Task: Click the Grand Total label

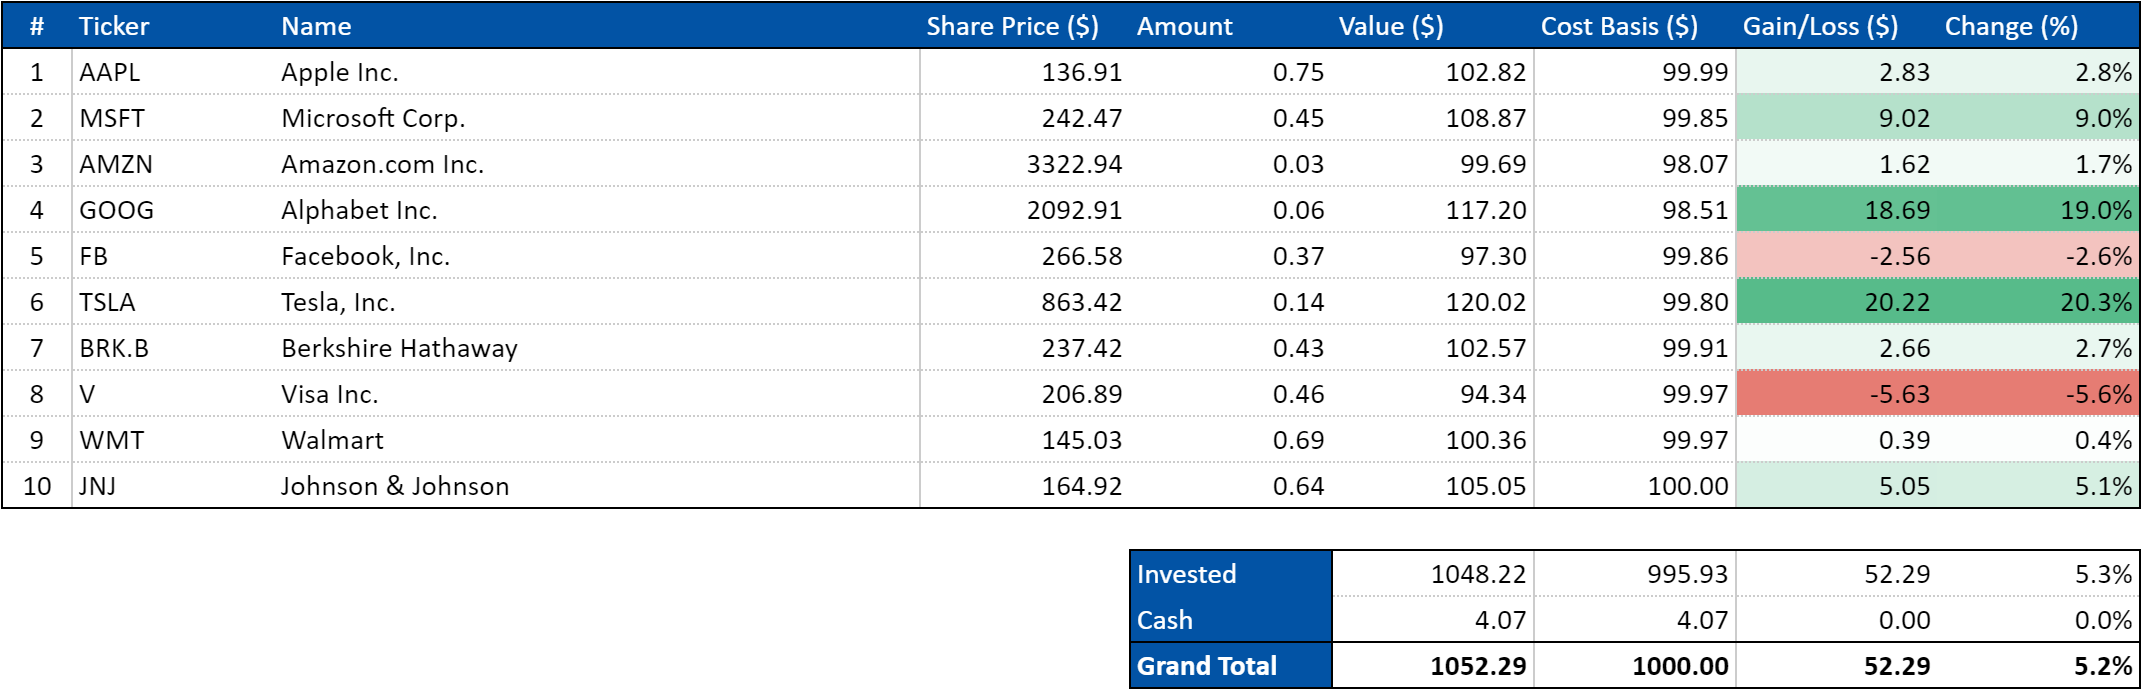Action: (x=1231, y=666)
